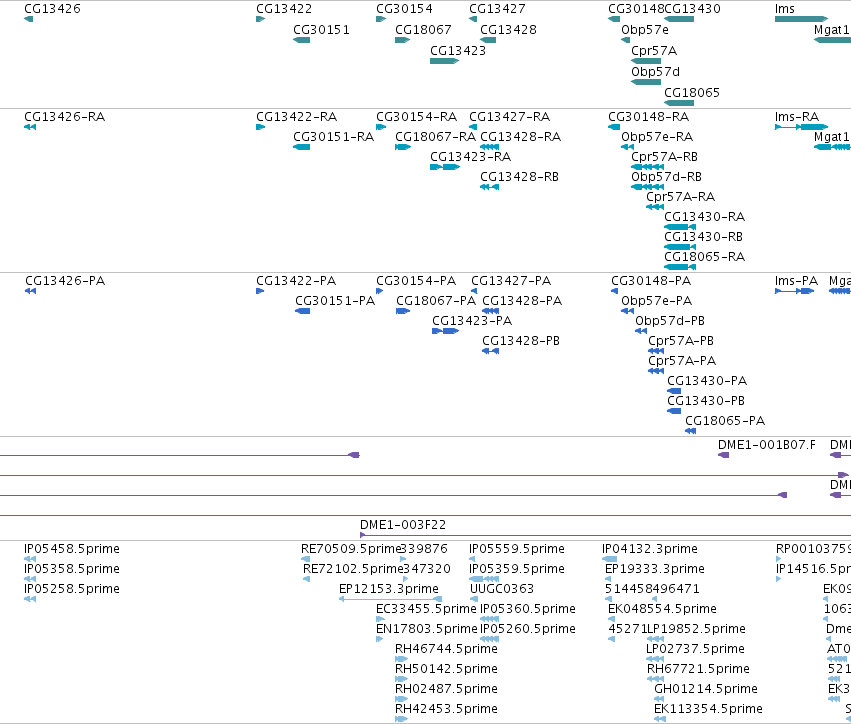Click the lms gene label
Viewport: 851px width, 724px height.
tap(785, 9)
